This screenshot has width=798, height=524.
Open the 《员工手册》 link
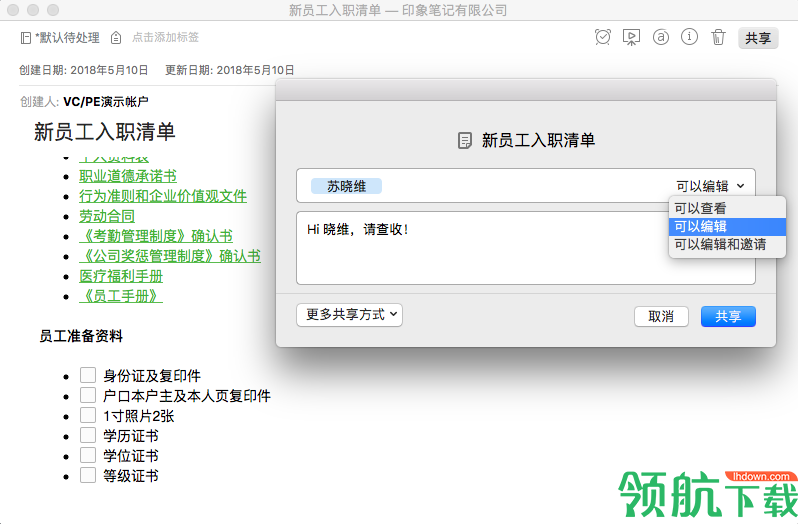click(121, 296)
